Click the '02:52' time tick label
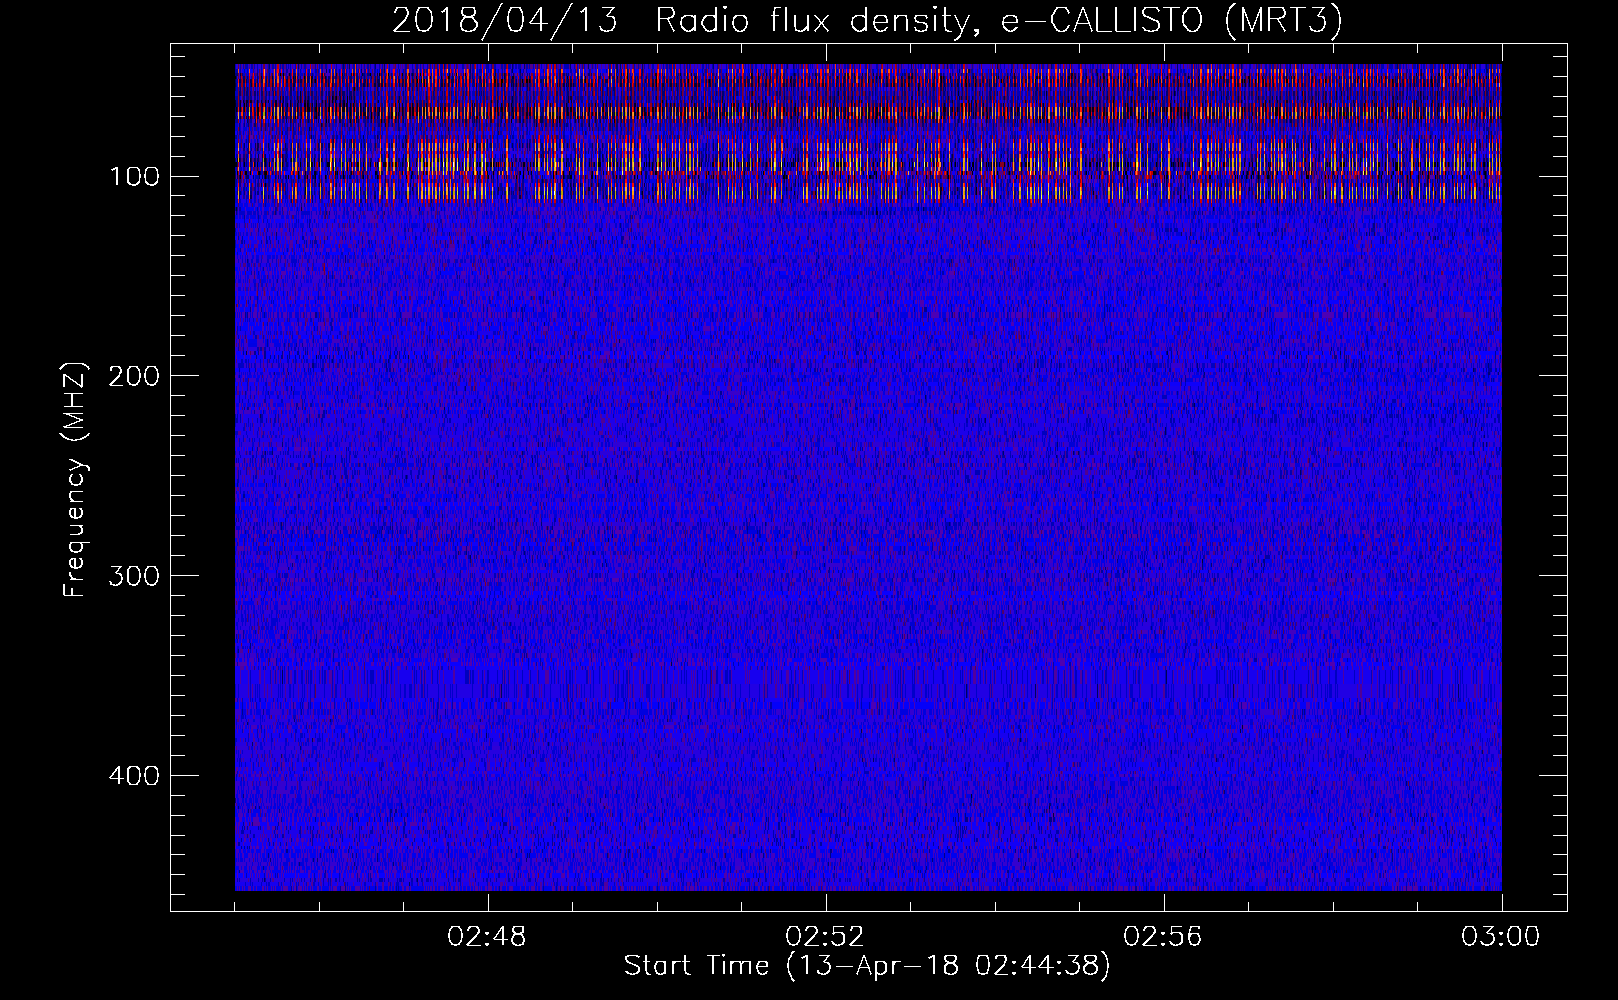 pos(825,937)
